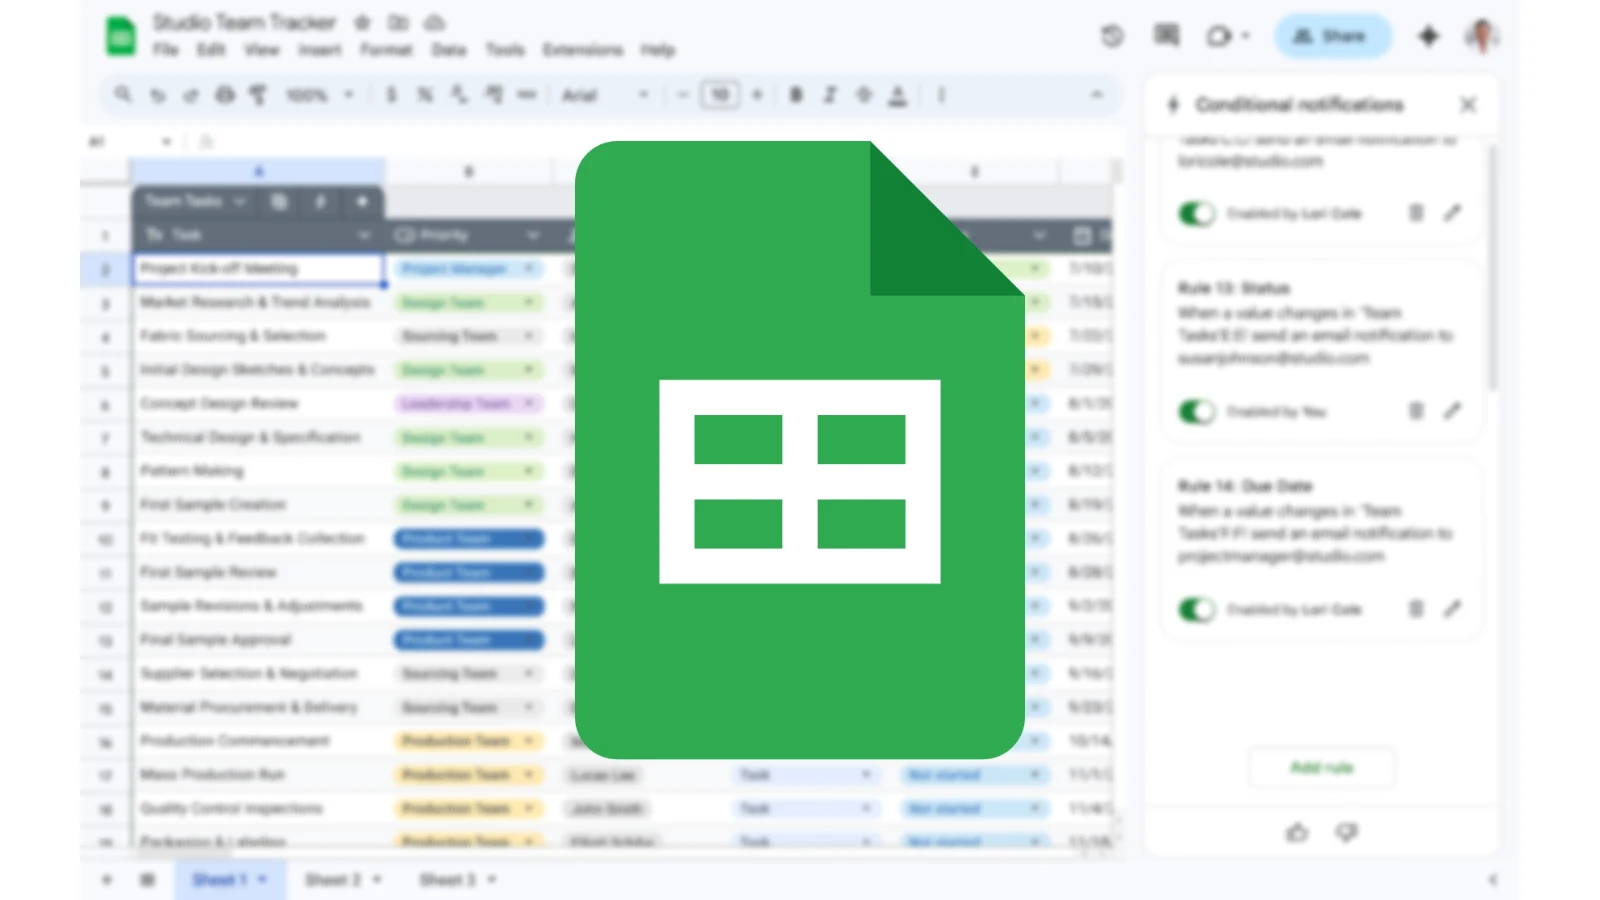Undo the last action in the toolbar

click(158, 95)
